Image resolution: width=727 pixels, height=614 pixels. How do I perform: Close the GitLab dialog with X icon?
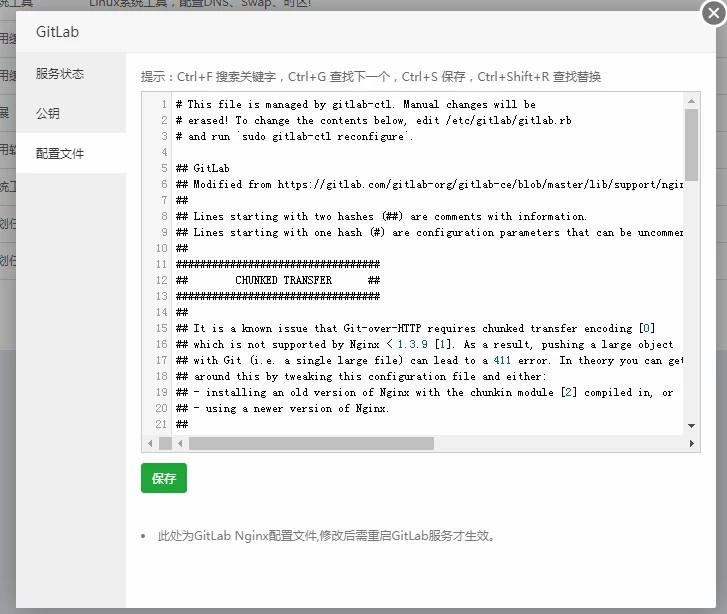(x=714, y=13)
